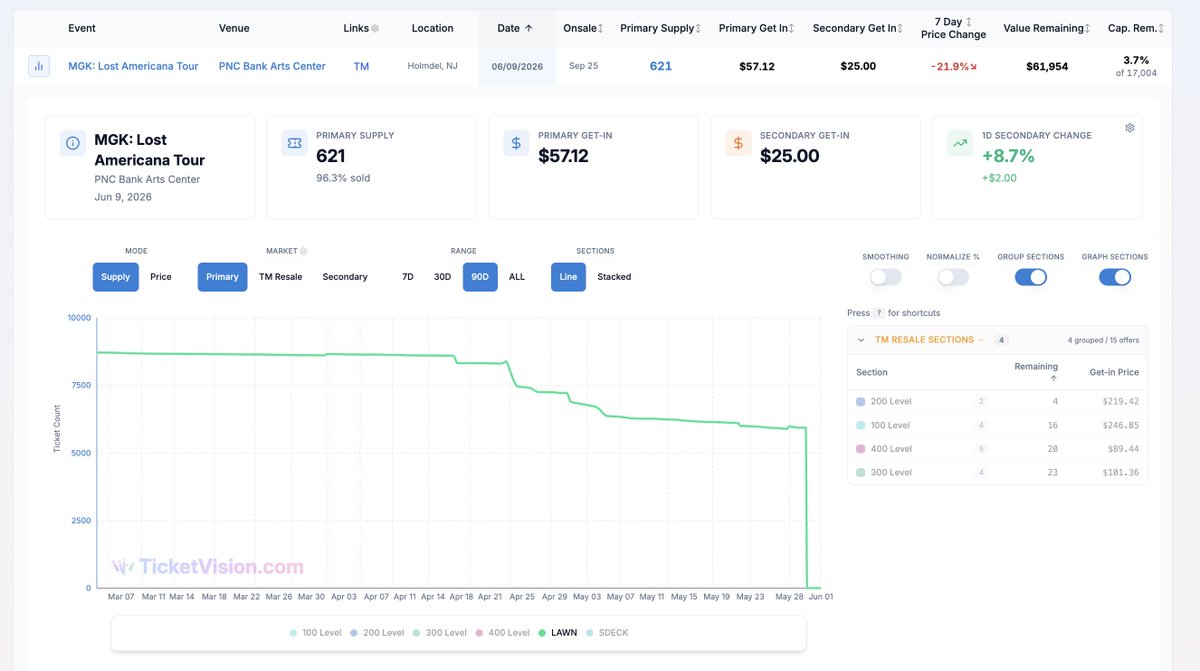Open TM Resale Sections dropdown arrow
The height and width of the screenshot is (671, 1200).
click(x=981, y=340)
